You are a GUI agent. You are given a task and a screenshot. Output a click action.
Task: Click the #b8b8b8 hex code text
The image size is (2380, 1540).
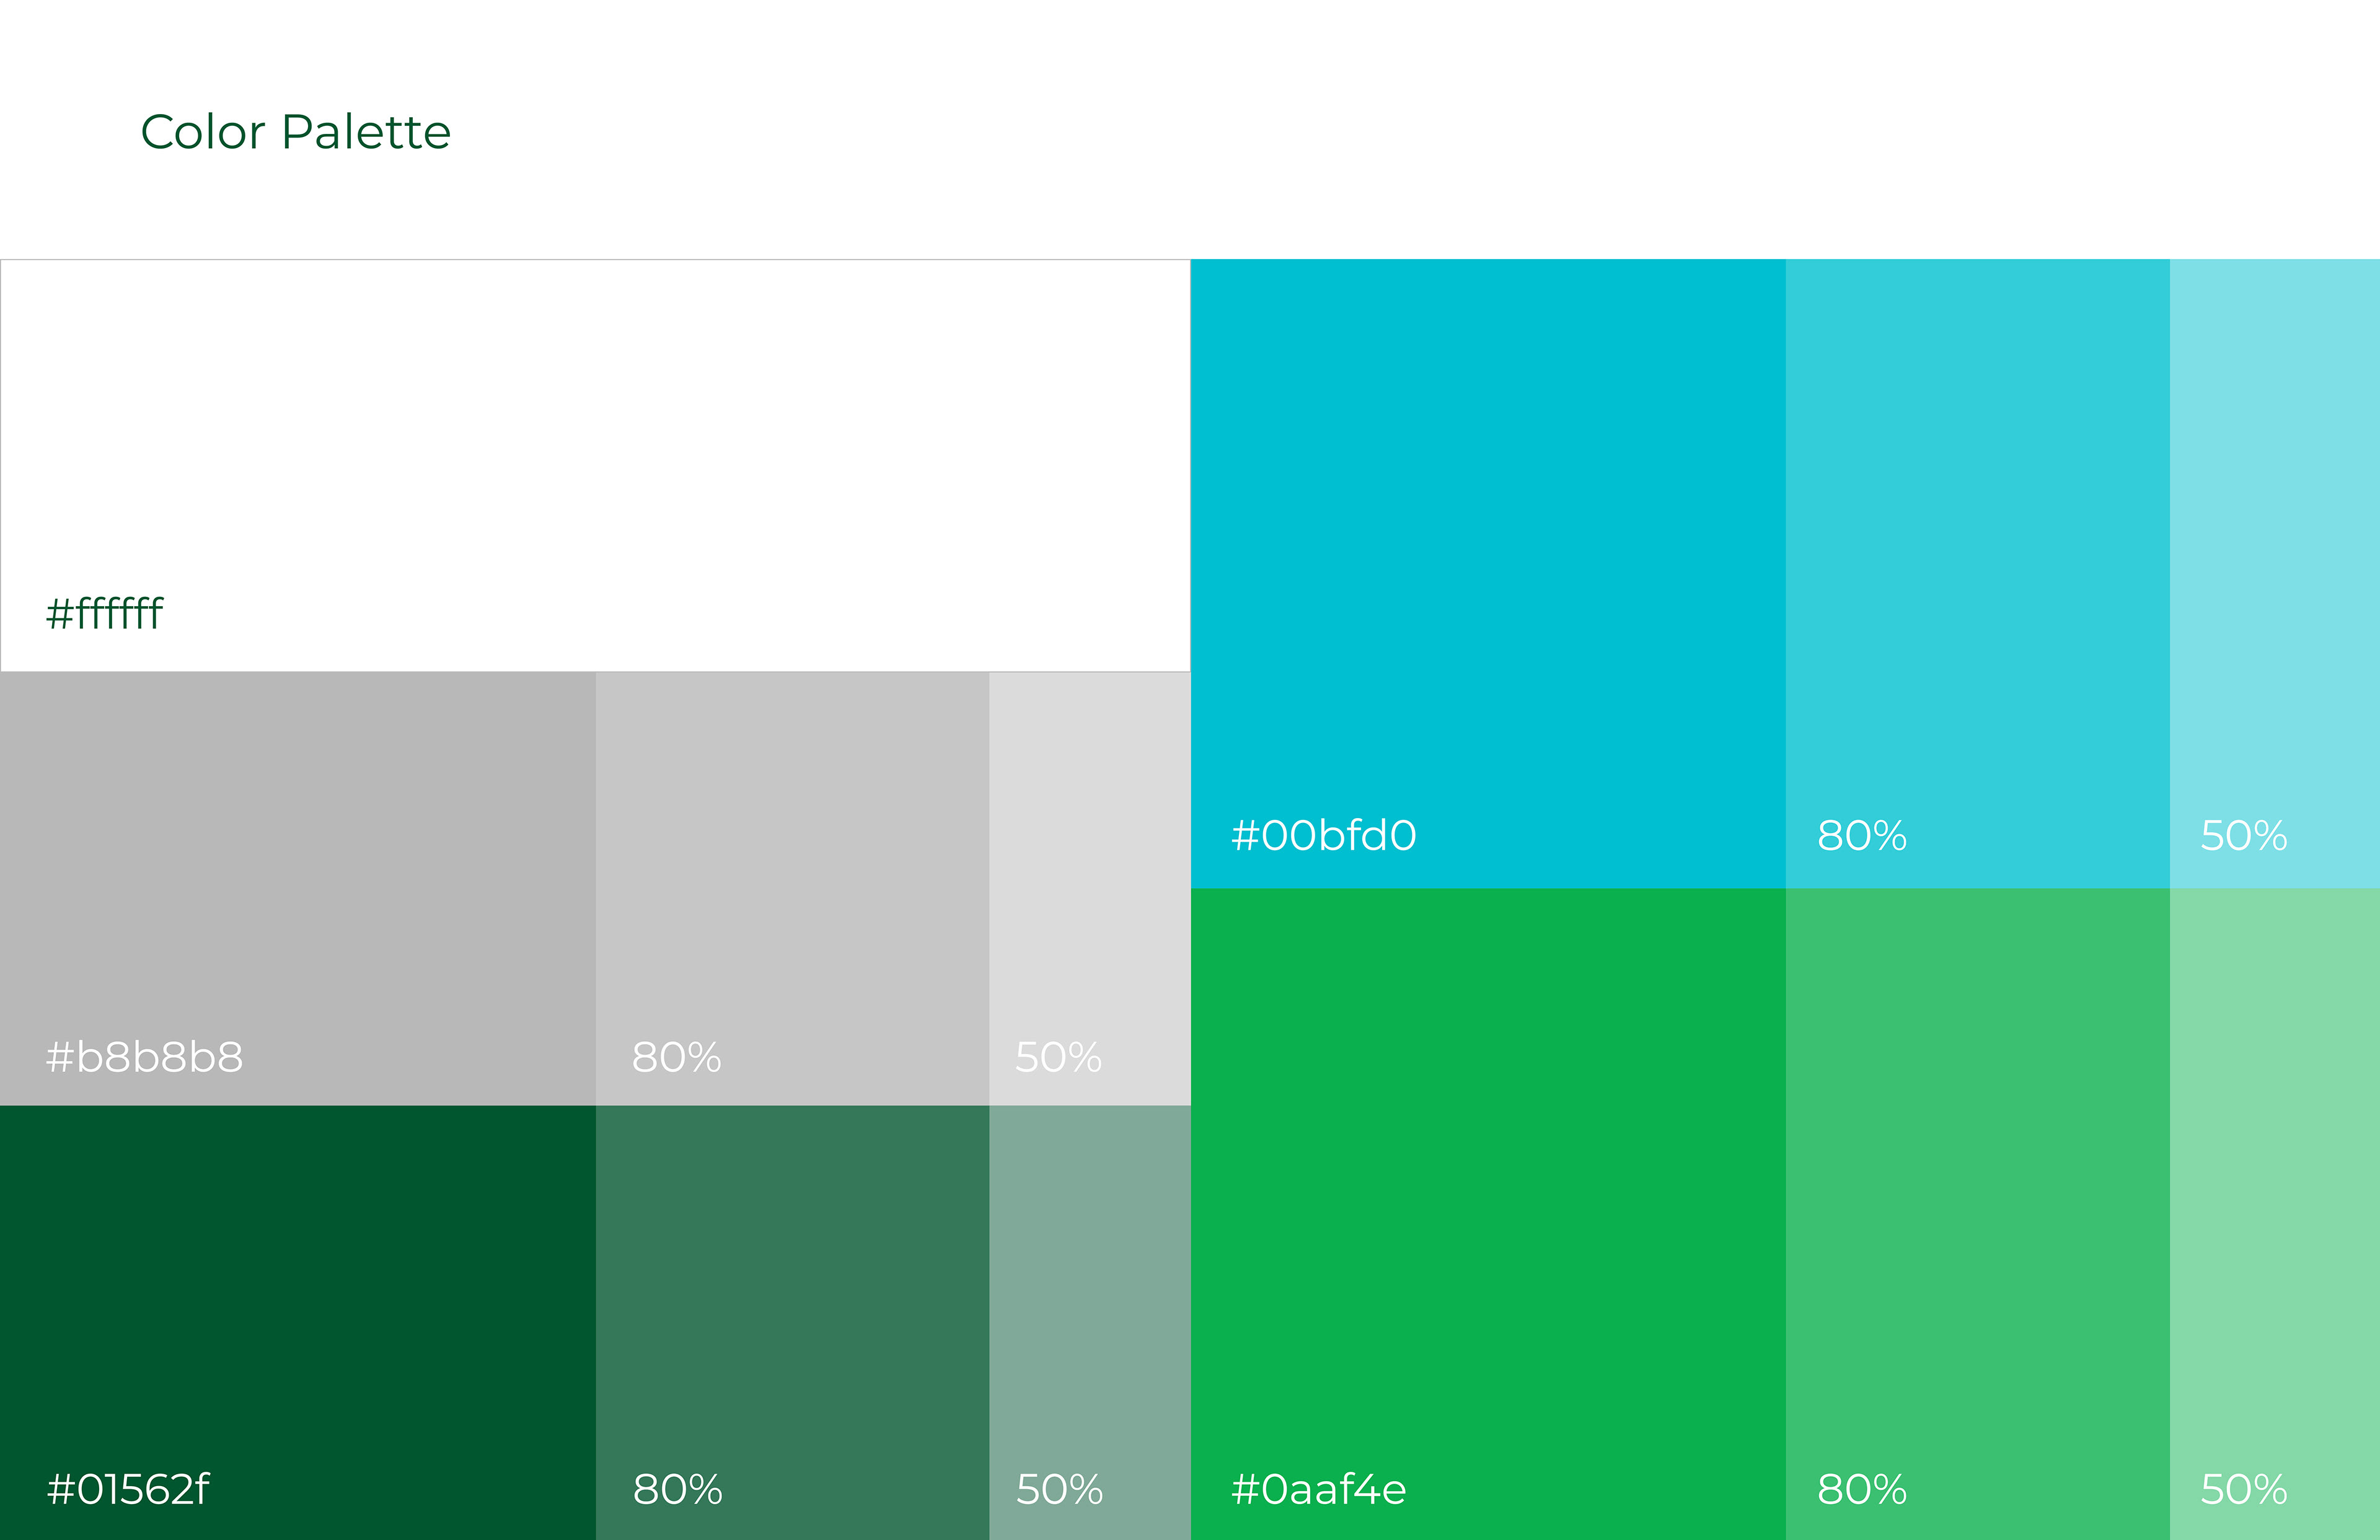pyautogui.click(x=144, y=1057)
